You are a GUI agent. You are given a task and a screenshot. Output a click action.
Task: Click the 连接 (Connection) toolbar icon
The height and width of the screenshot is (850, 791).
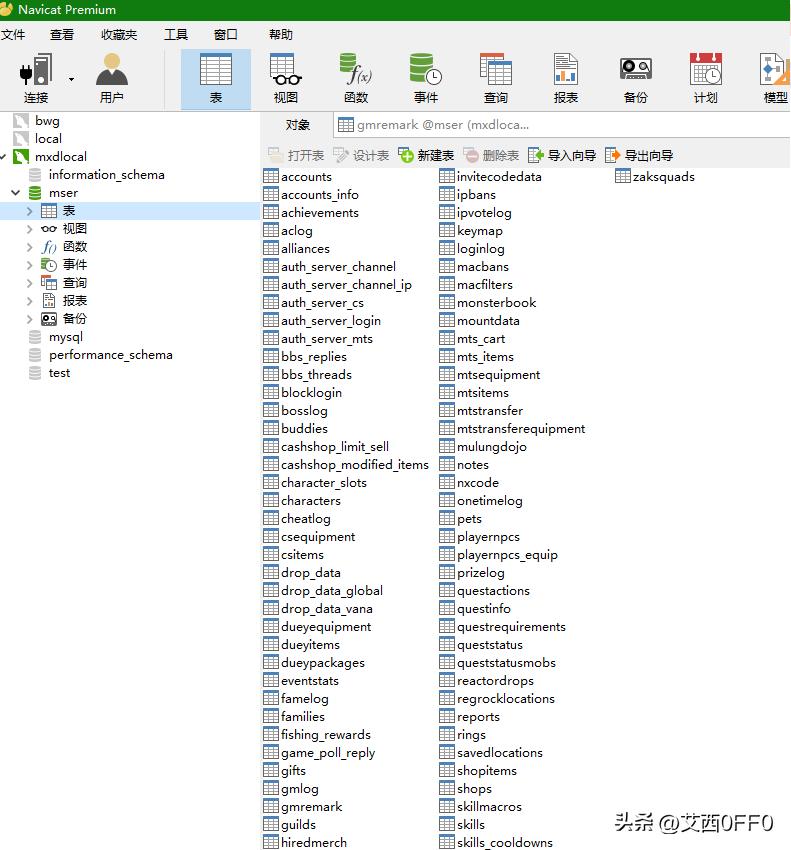[x=36, y=78]
